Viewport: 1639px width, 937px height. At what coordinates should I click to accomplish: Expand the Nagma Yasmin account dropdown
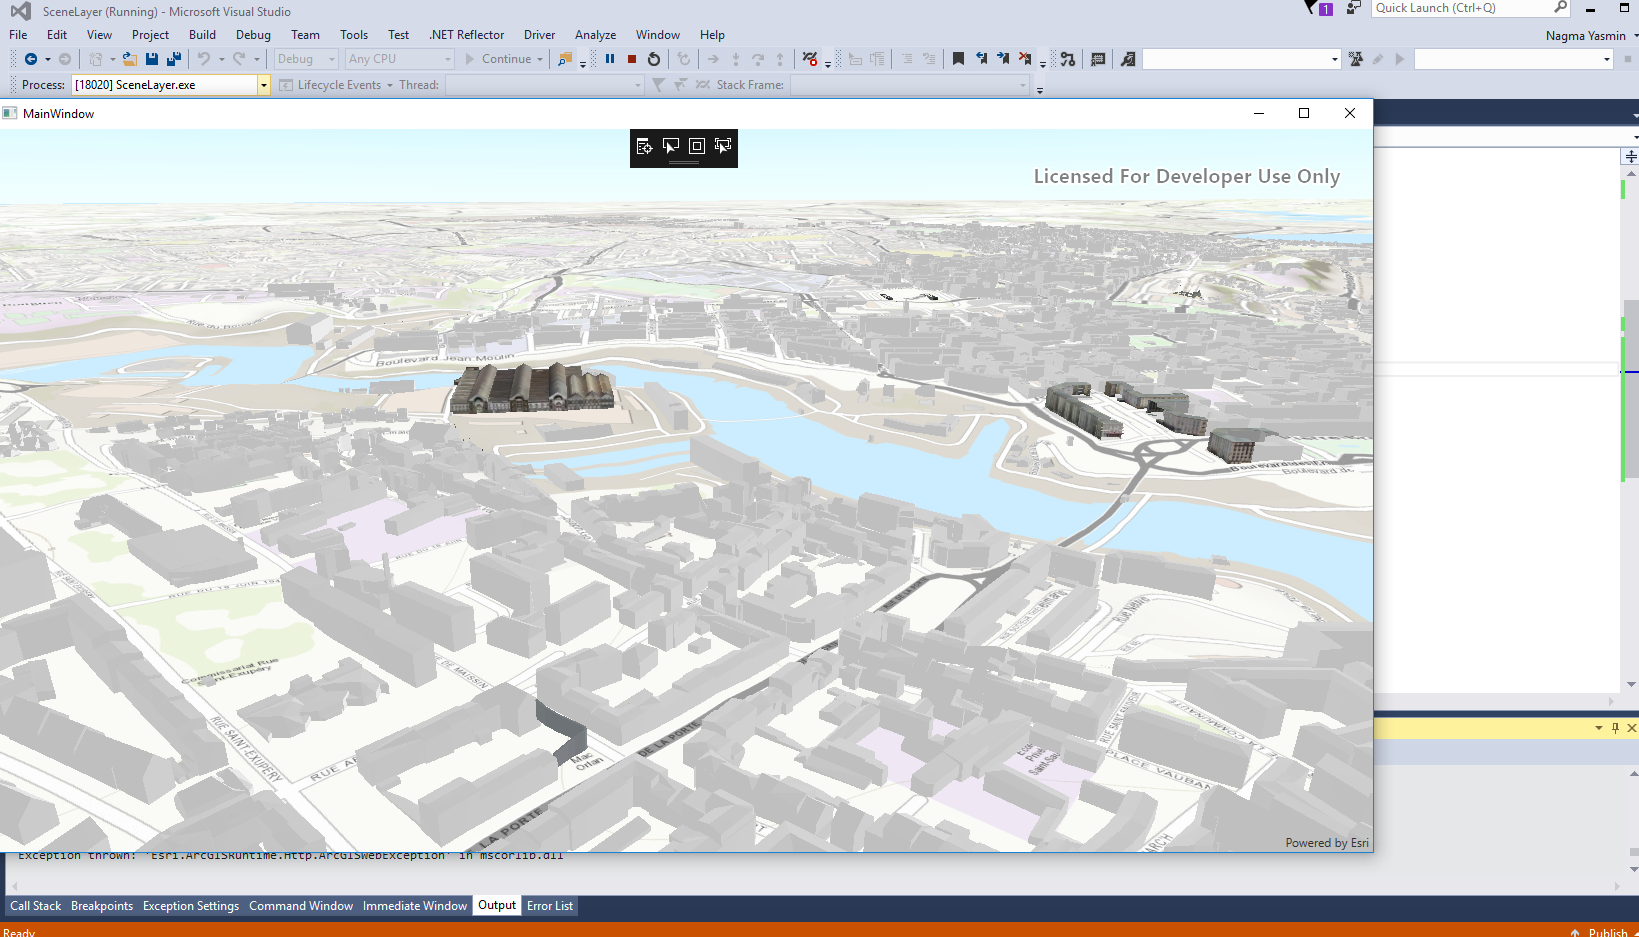[x=1636, y=36]
